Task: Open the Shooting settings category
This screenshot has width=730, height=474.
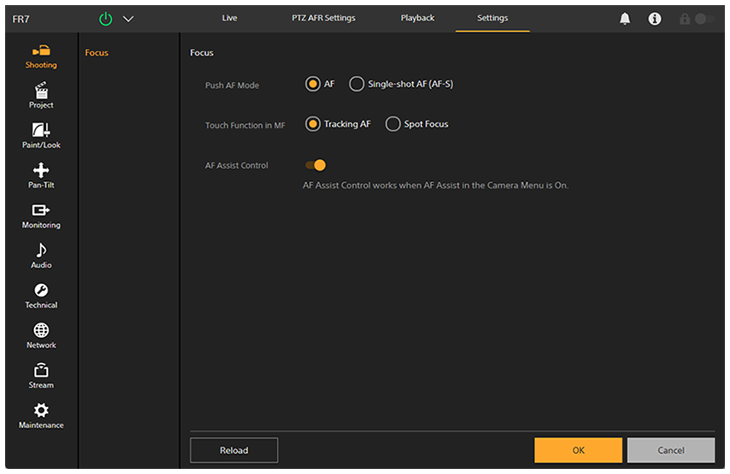Action: (x=41, y=56)
